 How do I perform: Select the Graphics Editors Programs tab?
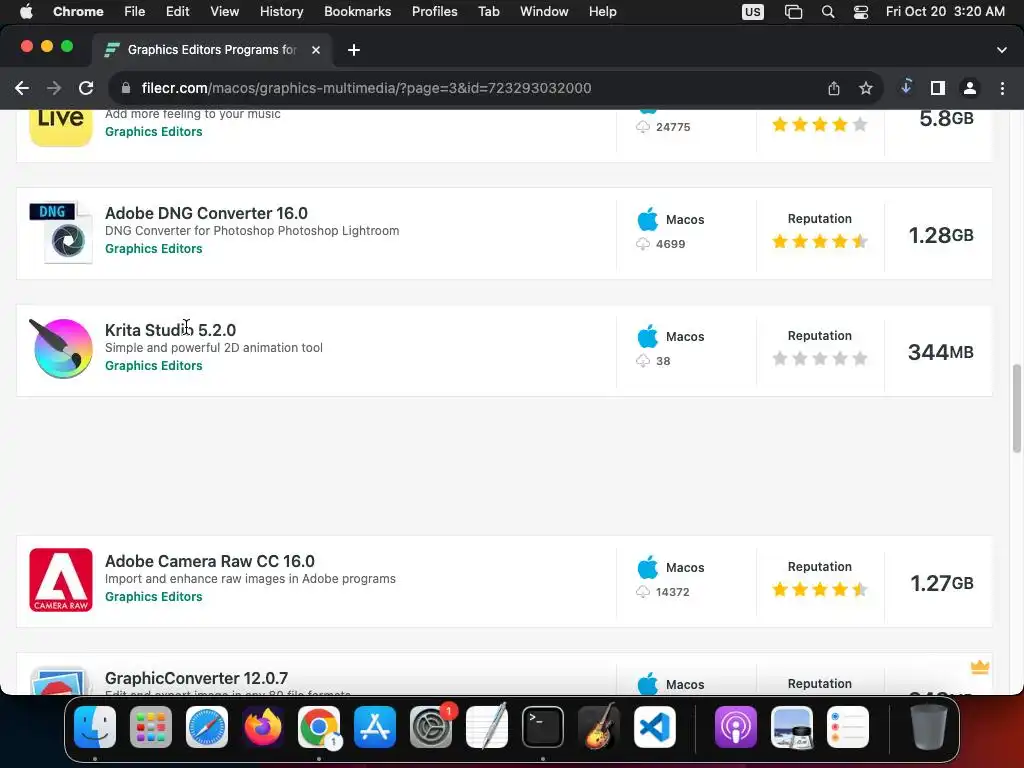(212, 50)
